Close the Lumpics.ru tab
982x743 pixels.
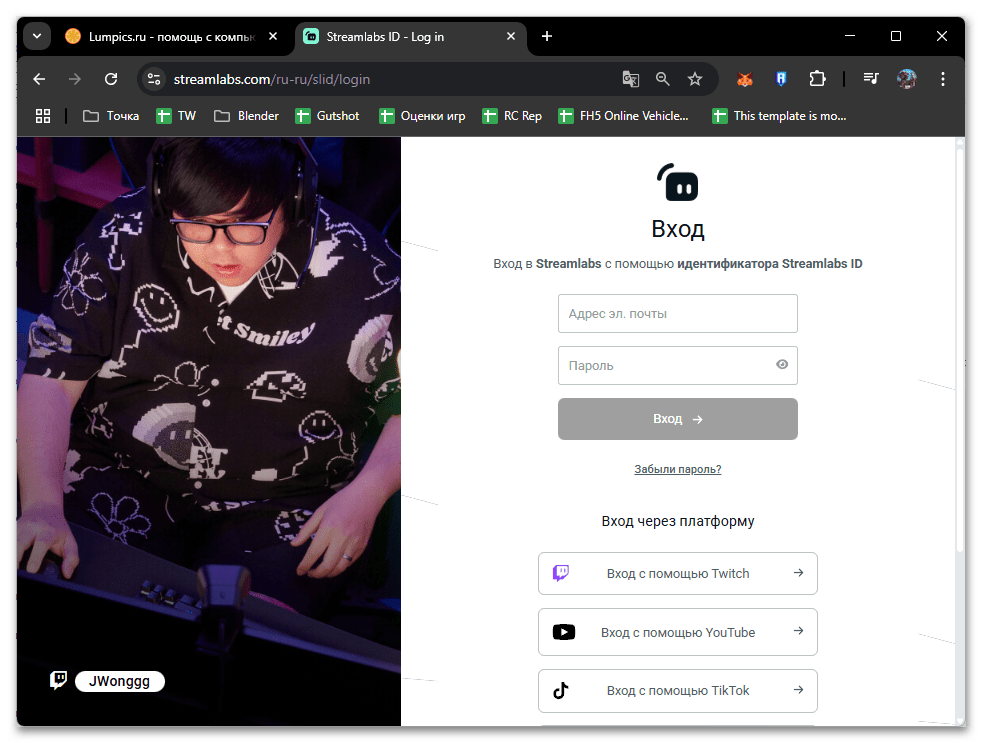pyautogui.click(x=273, y=36)
